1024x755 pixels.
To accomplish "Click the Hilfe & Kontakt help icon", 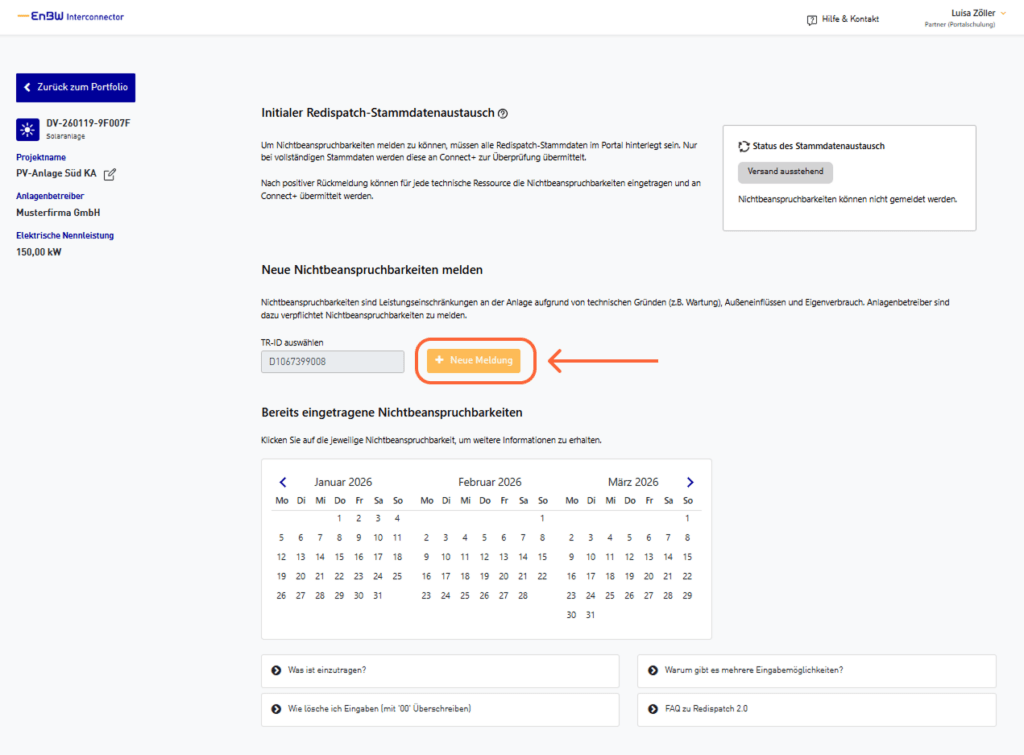I will click(812, 19).
